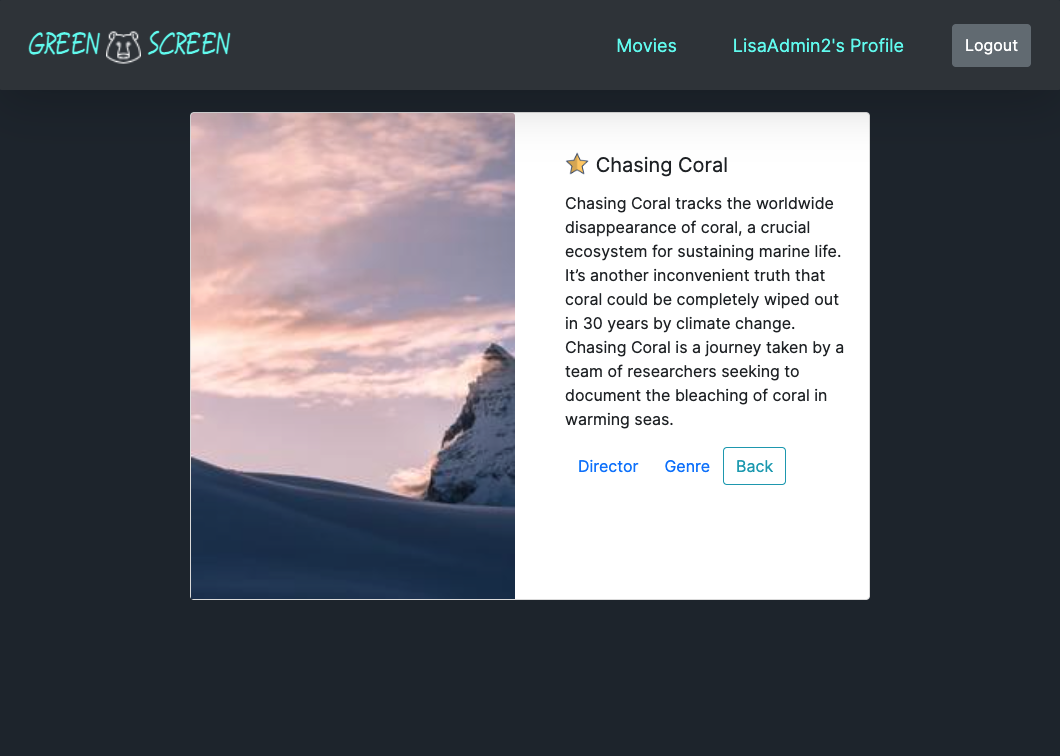Click the Logout button

(991, 45)
